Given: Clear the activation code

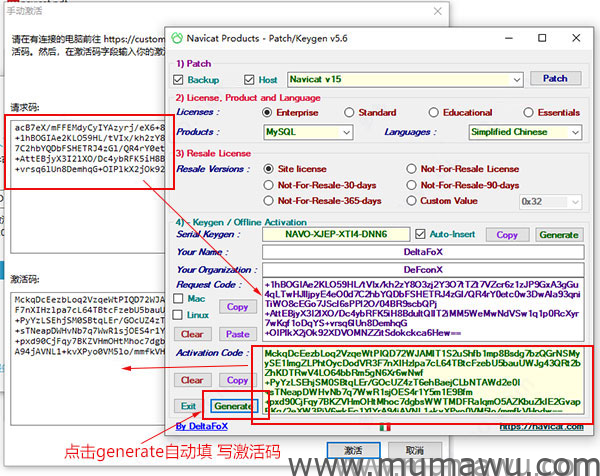Looking at the screenshot, I should tap(192, 380).
